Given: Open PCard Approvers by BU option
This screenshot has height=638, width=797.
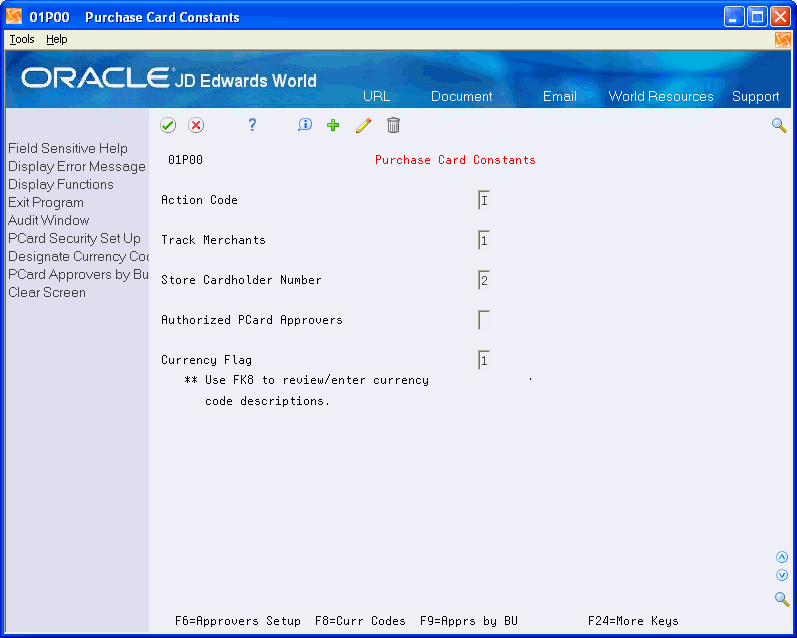Looking at the screenshot, I should pos(78,275).
